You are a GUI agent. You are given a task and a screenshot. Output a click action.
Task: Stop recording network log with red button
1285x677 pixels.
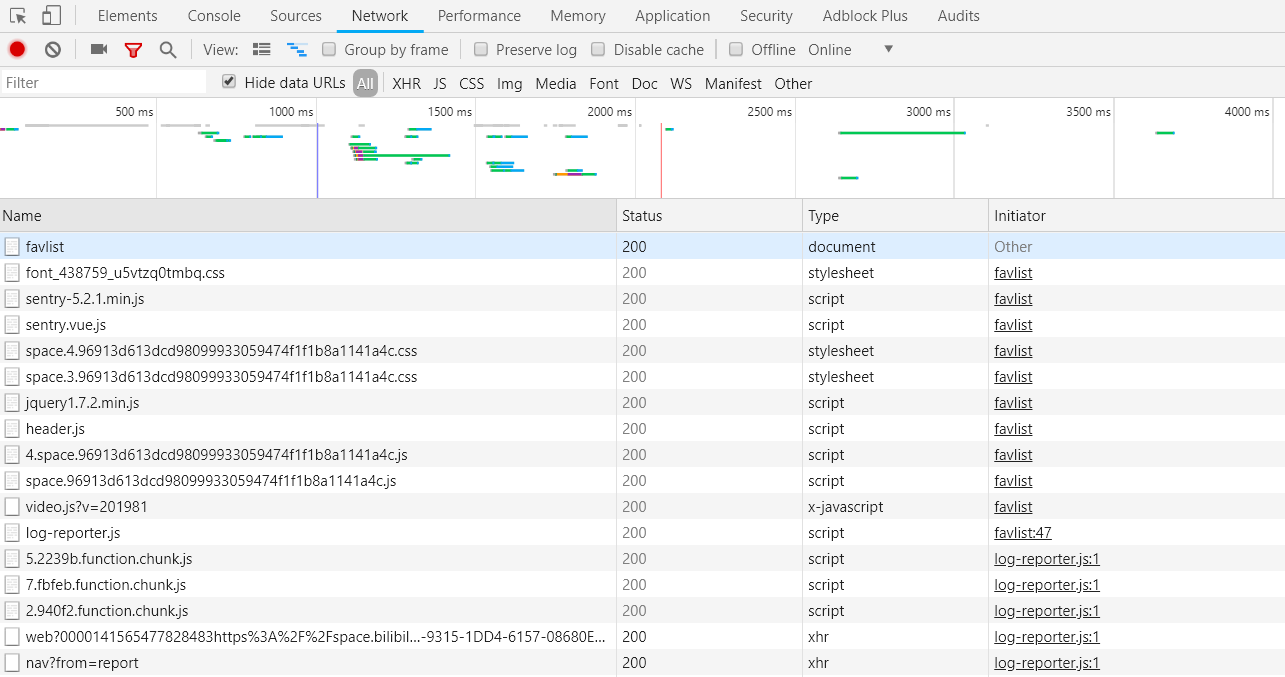(x=17, y=49)
